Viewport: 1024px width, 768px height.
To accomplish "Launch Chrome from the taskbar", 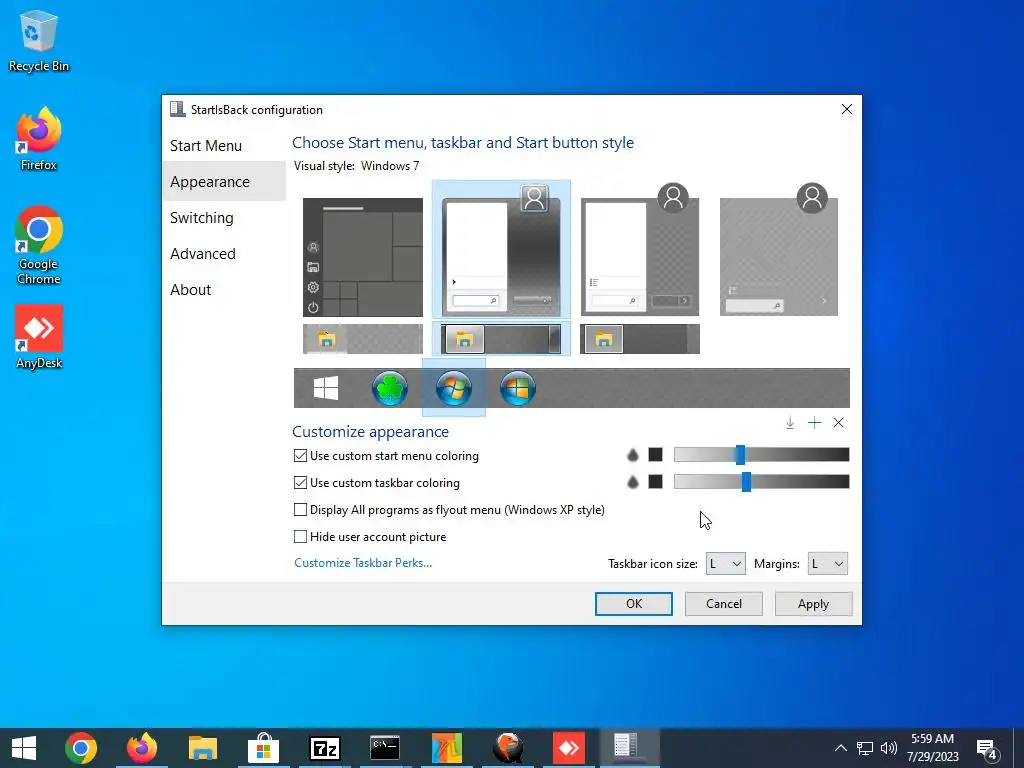I will [x=81, y=748].
